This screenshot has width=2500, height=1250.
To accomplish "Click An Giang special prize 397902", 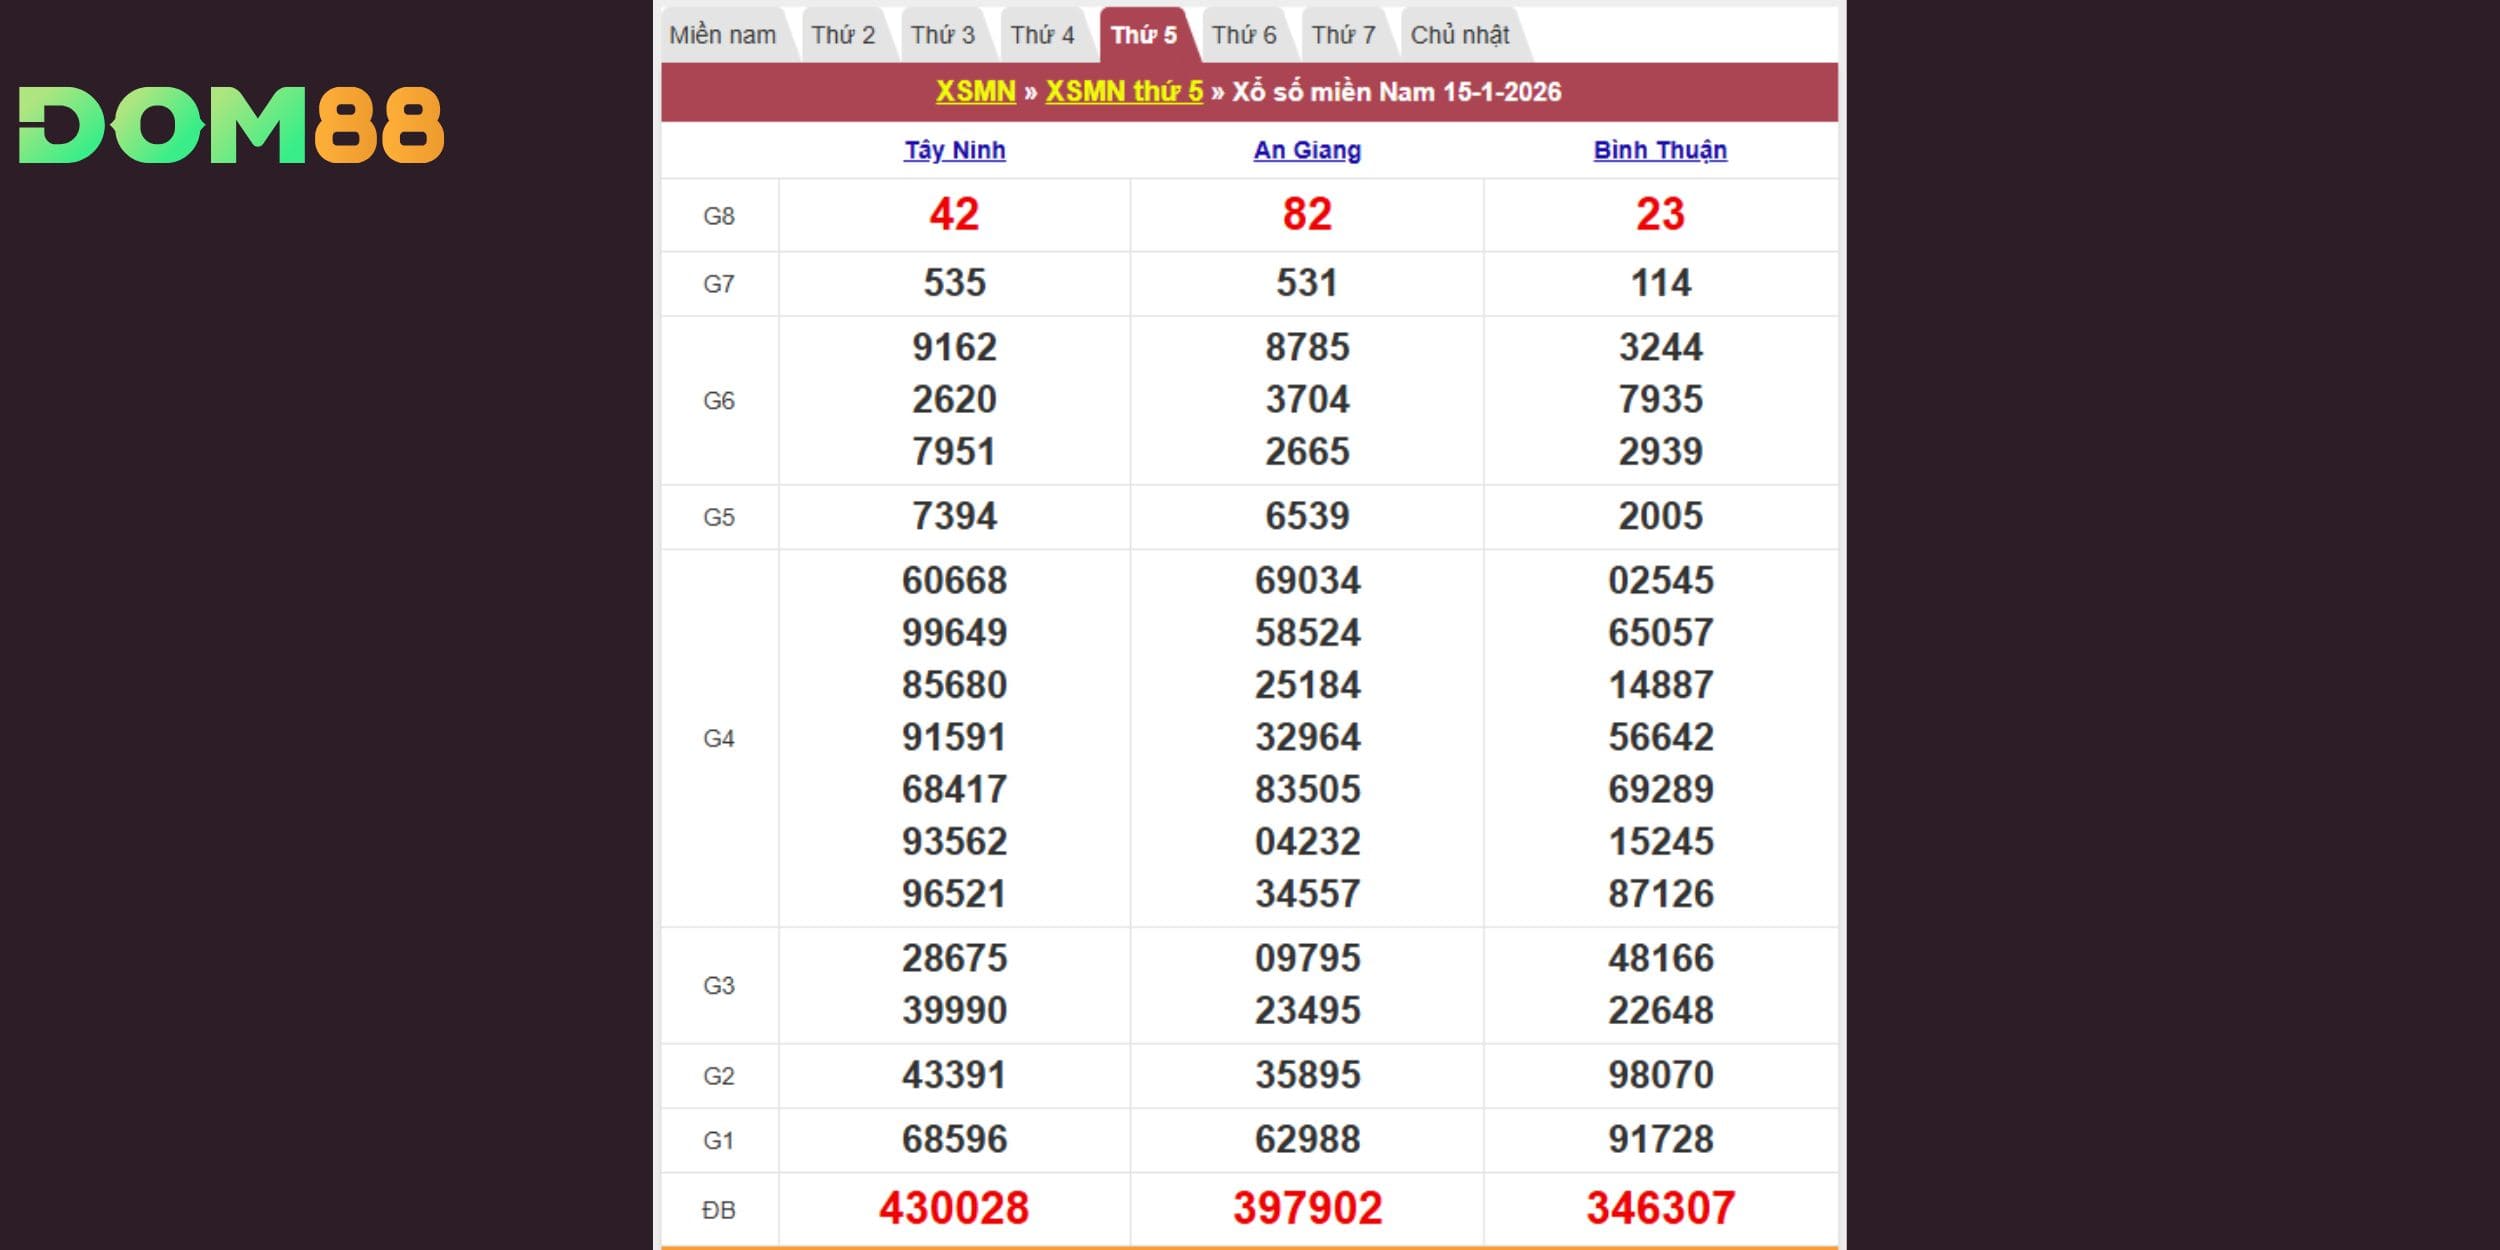I will [x=1307, y=1208].
